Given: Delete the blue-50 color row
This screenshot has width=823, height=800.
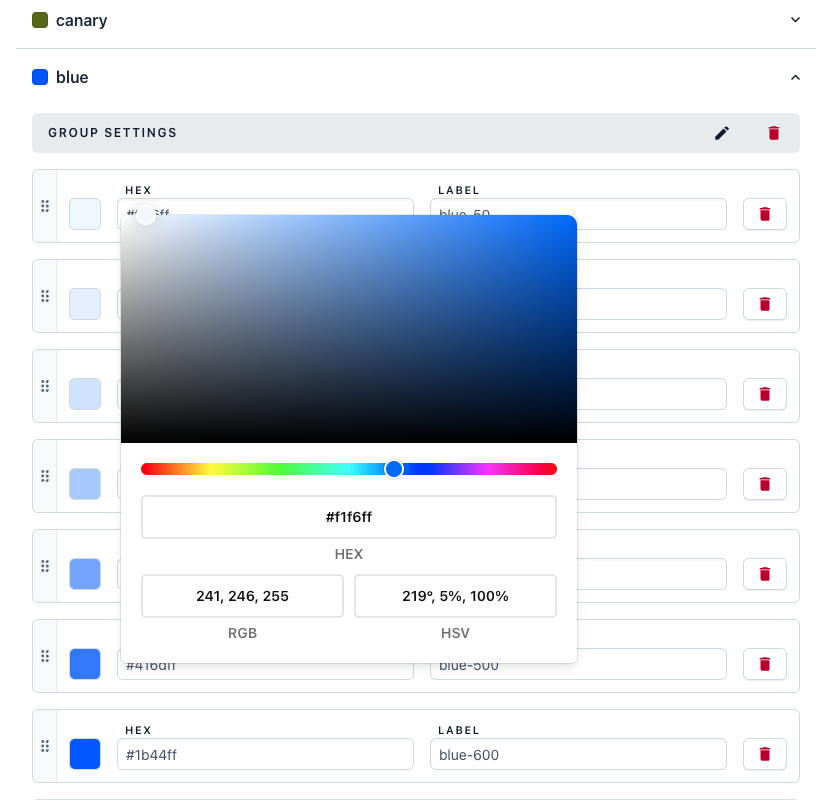Looking at the screenshot, I should pos(765,214).
